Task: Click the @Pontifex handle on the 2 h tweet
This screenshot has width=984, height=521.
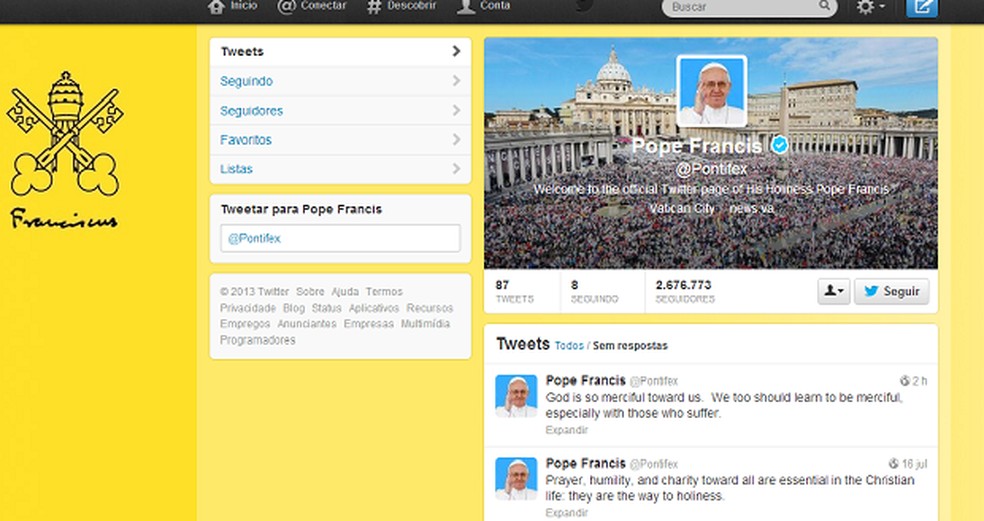Action: point(654,381)
